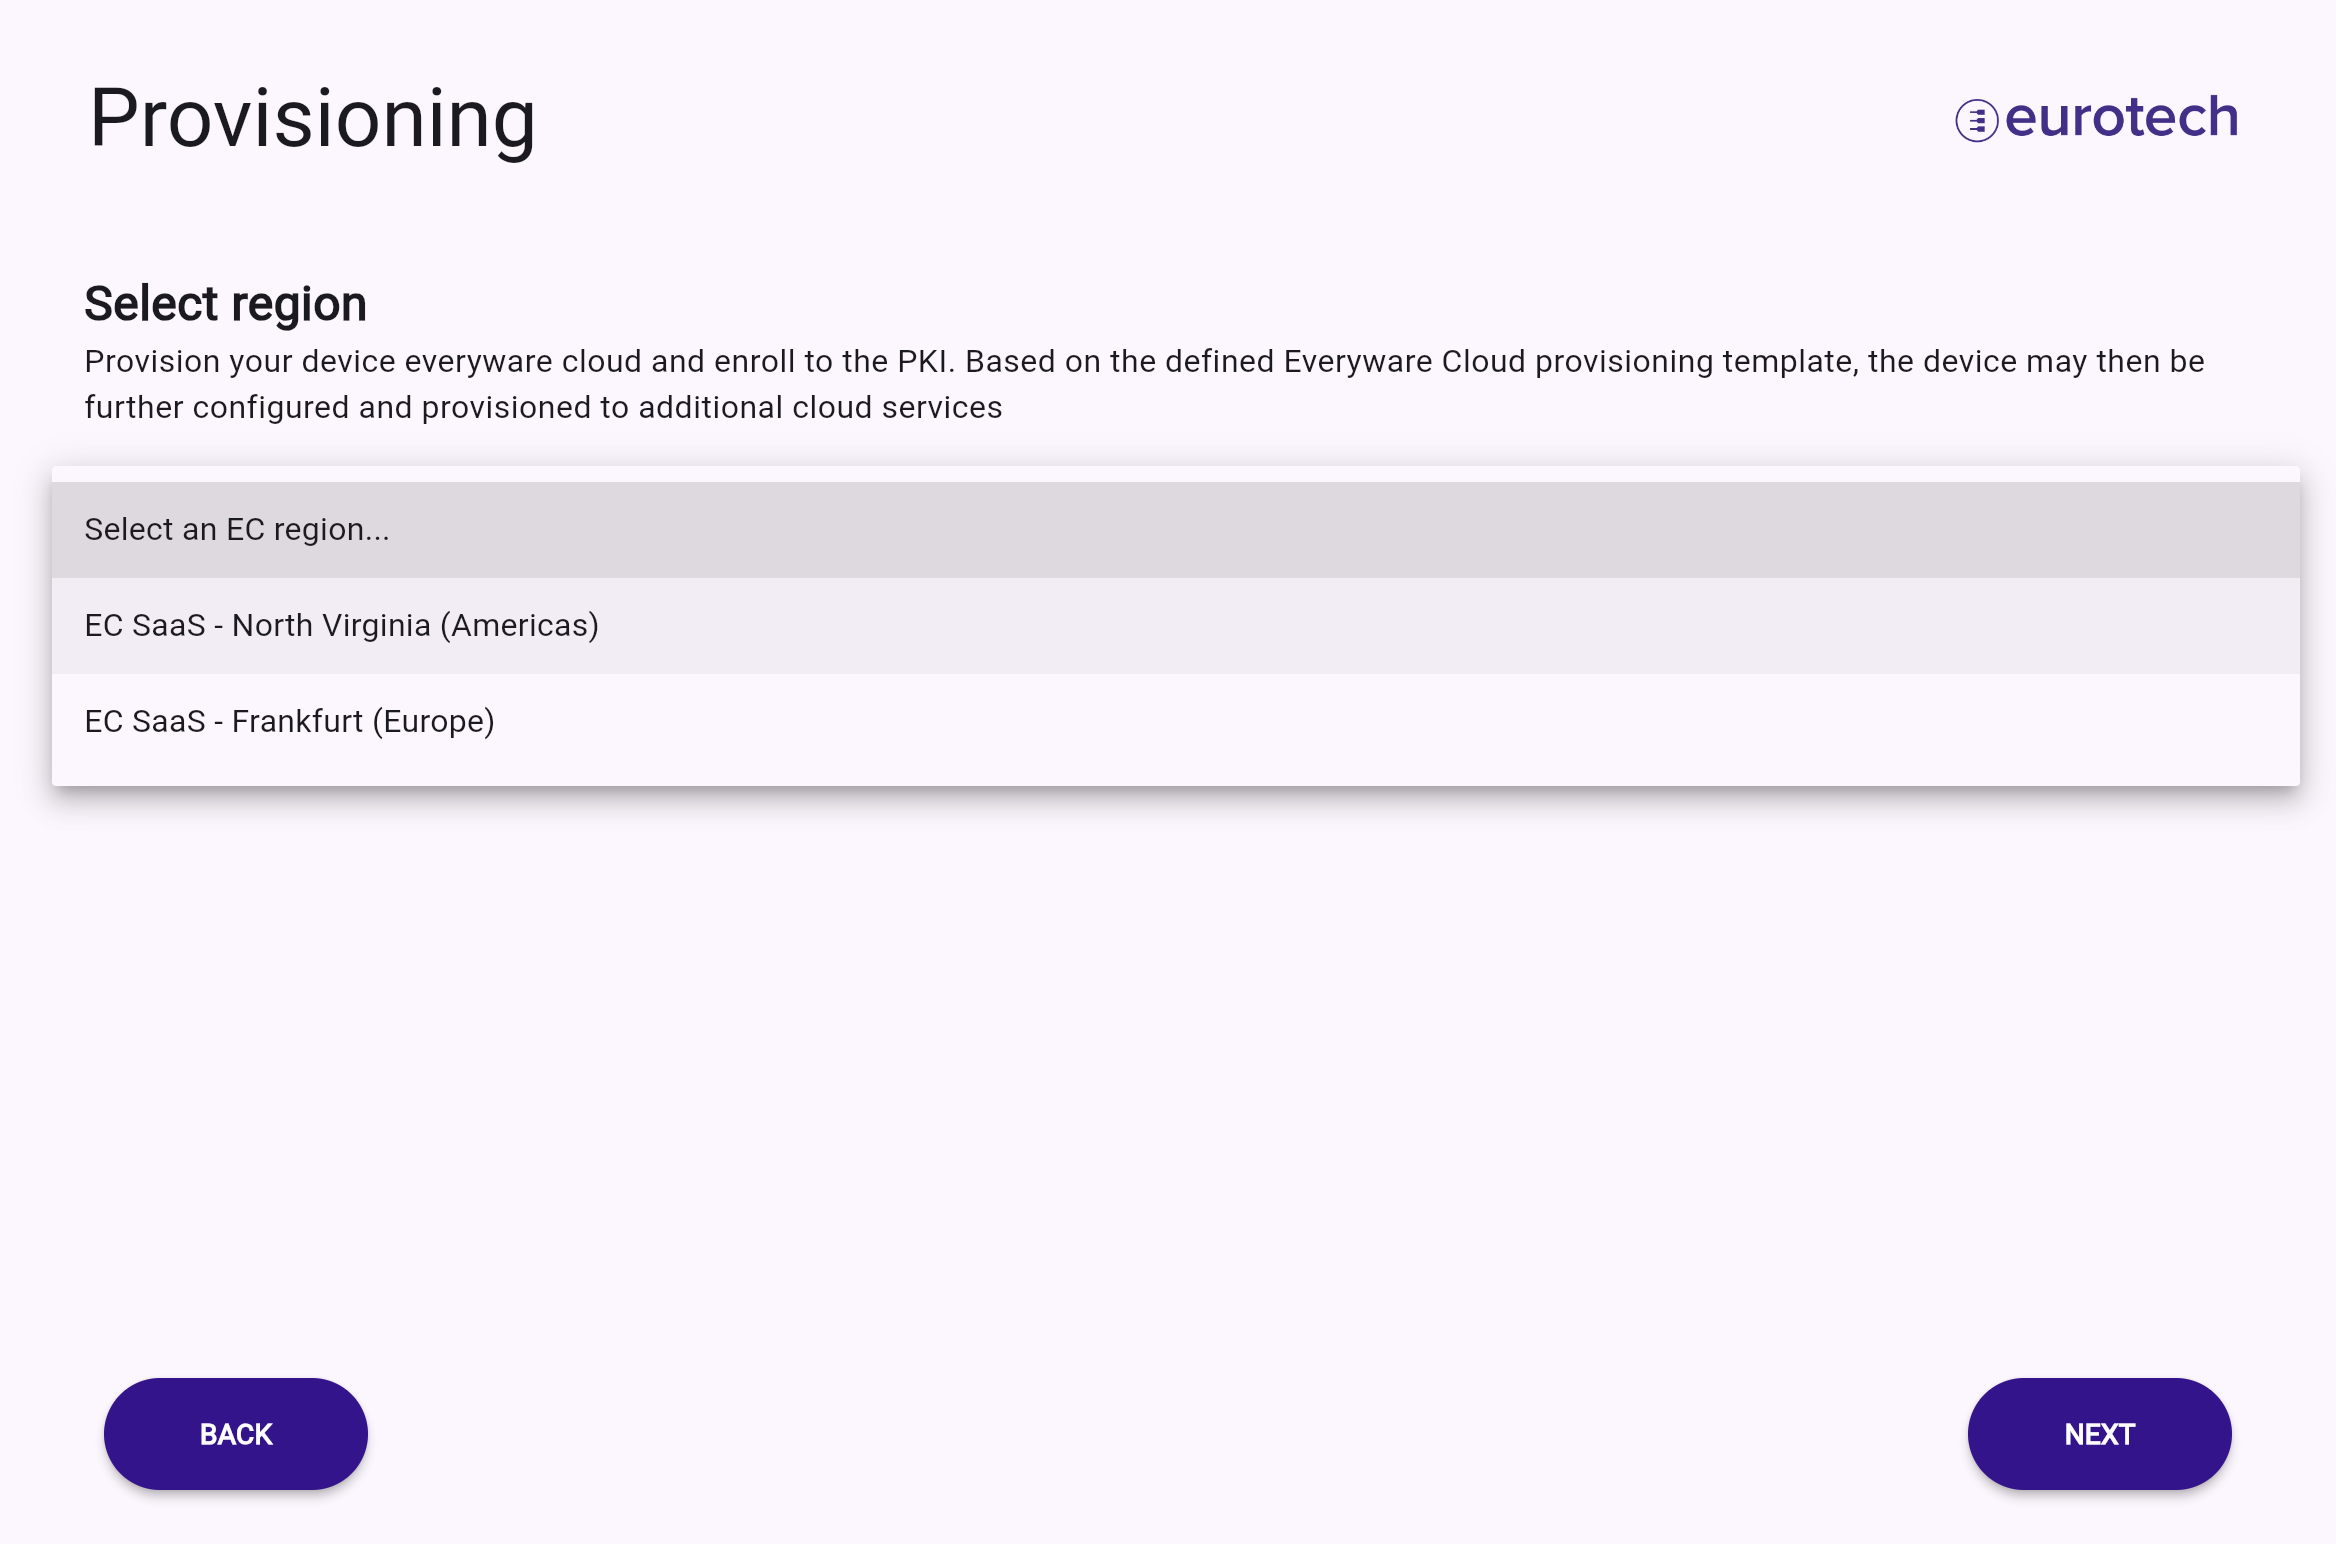Click the Select region heading
This screenshot has width=2336, height=1544.
click(x=226, y=304)
